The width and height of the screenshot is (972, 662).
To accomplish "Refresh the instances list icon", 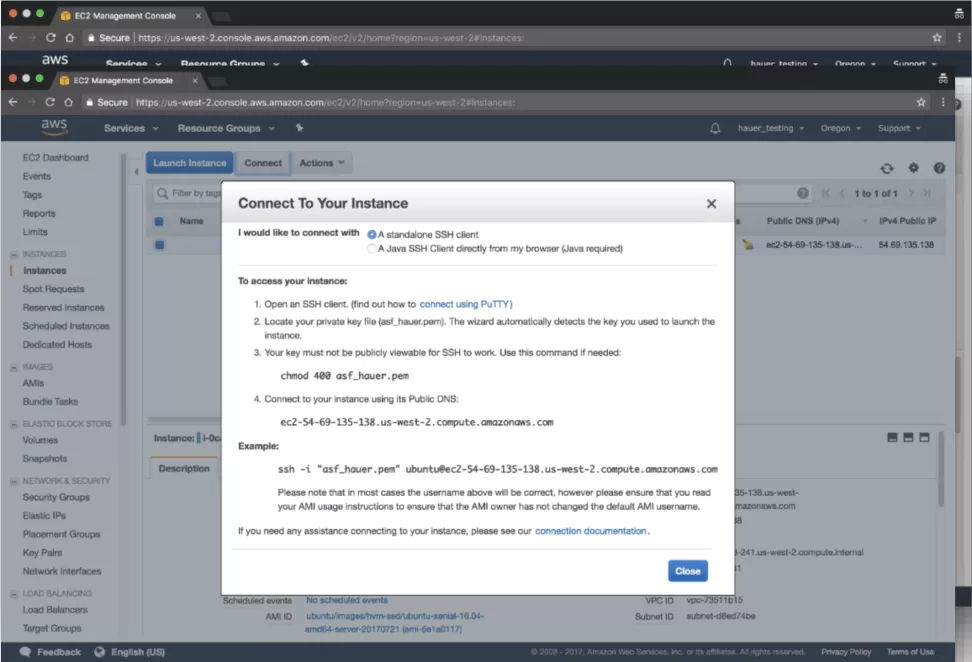I will 887,168.
